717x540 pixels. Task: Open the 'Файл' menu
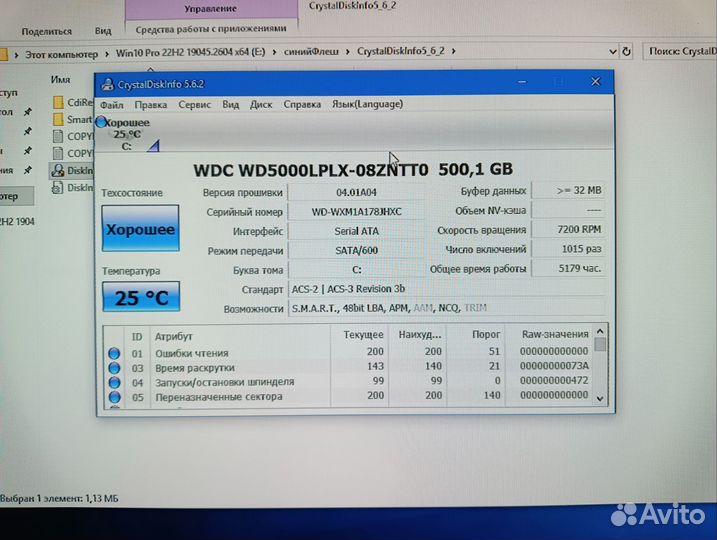click(111, 104)
